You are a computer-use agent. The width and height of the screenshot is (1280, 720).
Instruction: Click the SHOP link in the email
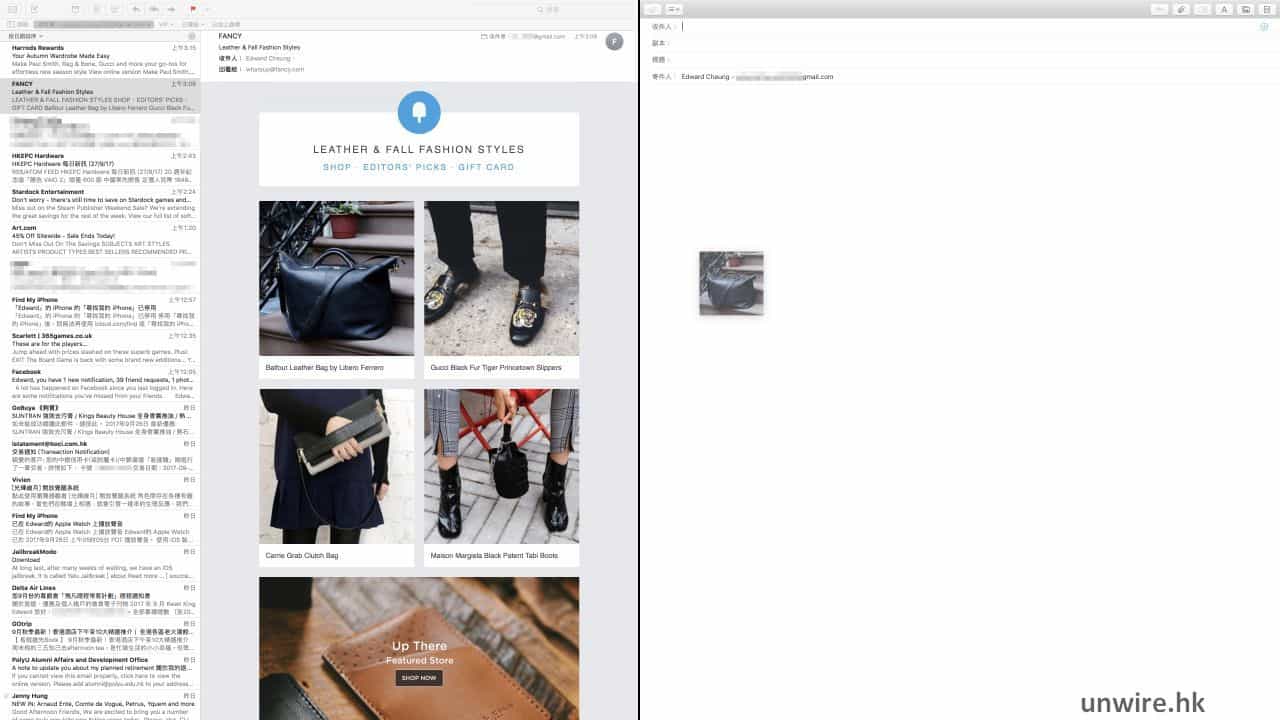tap(337, 167)
